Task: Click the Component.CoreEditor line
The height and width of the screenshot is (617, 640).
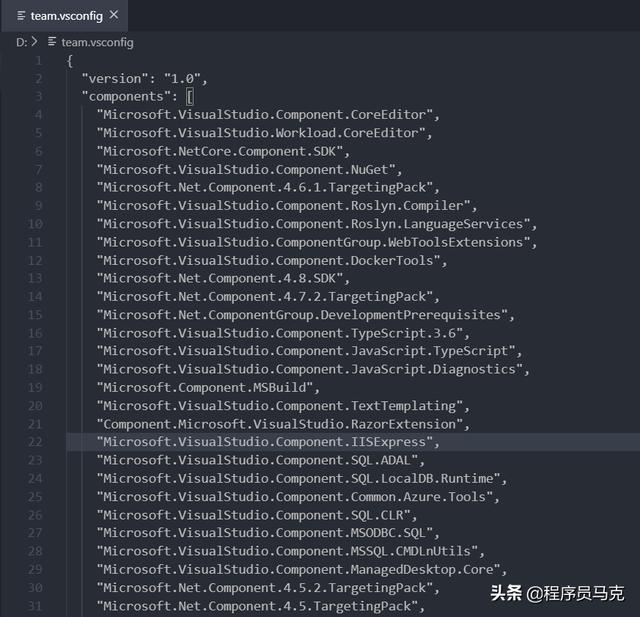Action: pyautogui.click(x=268, y=115)
